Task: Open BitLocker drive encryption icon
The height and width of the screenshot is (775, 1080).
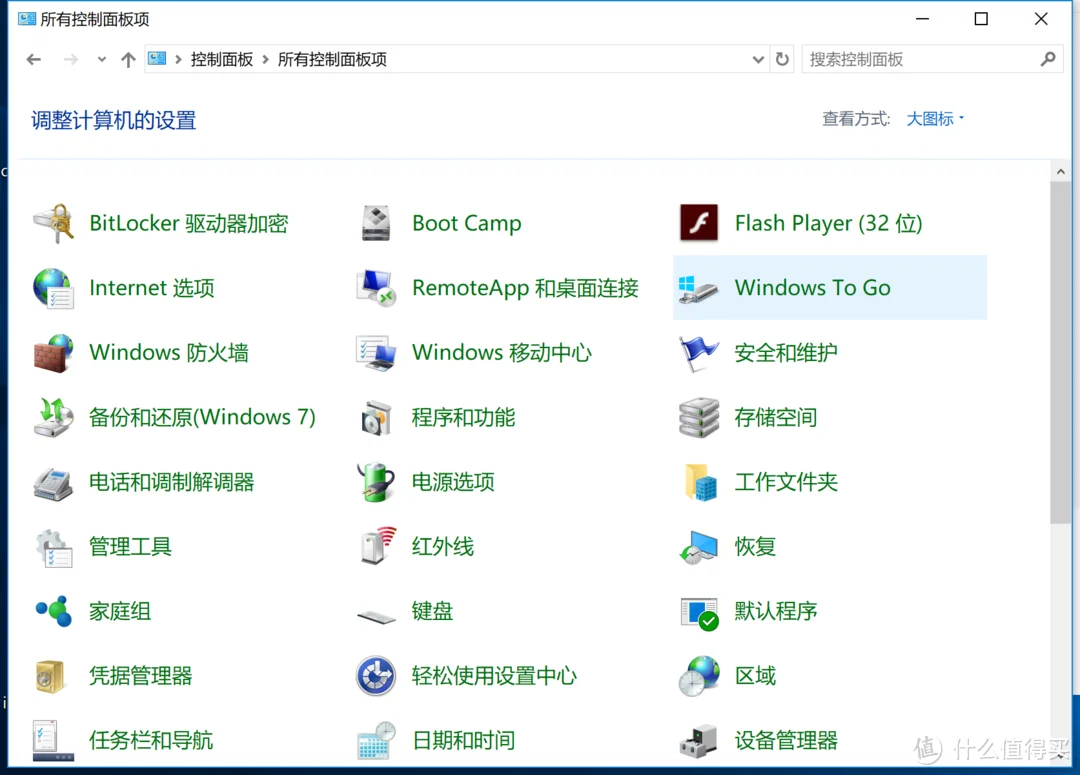Action: point(53,223)
